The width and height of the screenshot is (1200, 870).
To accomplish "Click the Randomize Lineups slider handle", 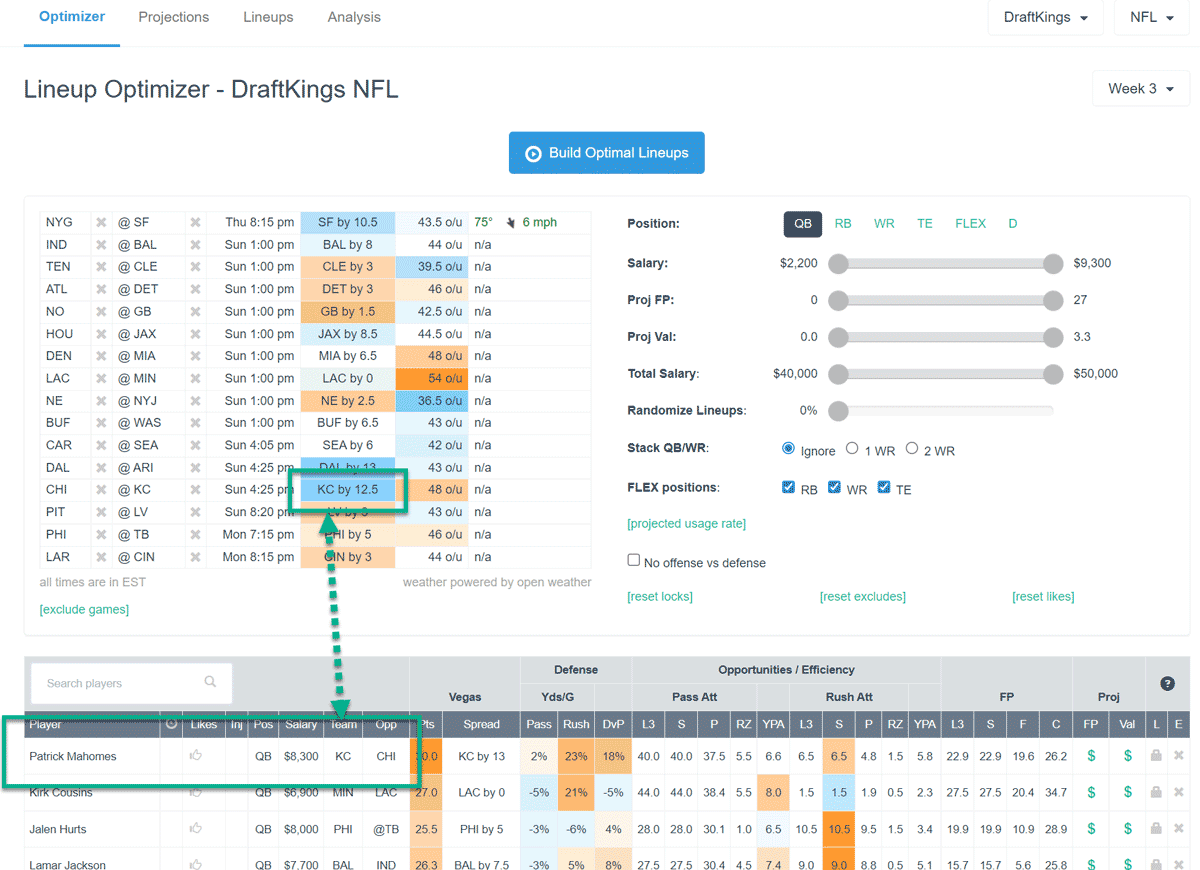I will click(838, 411).
